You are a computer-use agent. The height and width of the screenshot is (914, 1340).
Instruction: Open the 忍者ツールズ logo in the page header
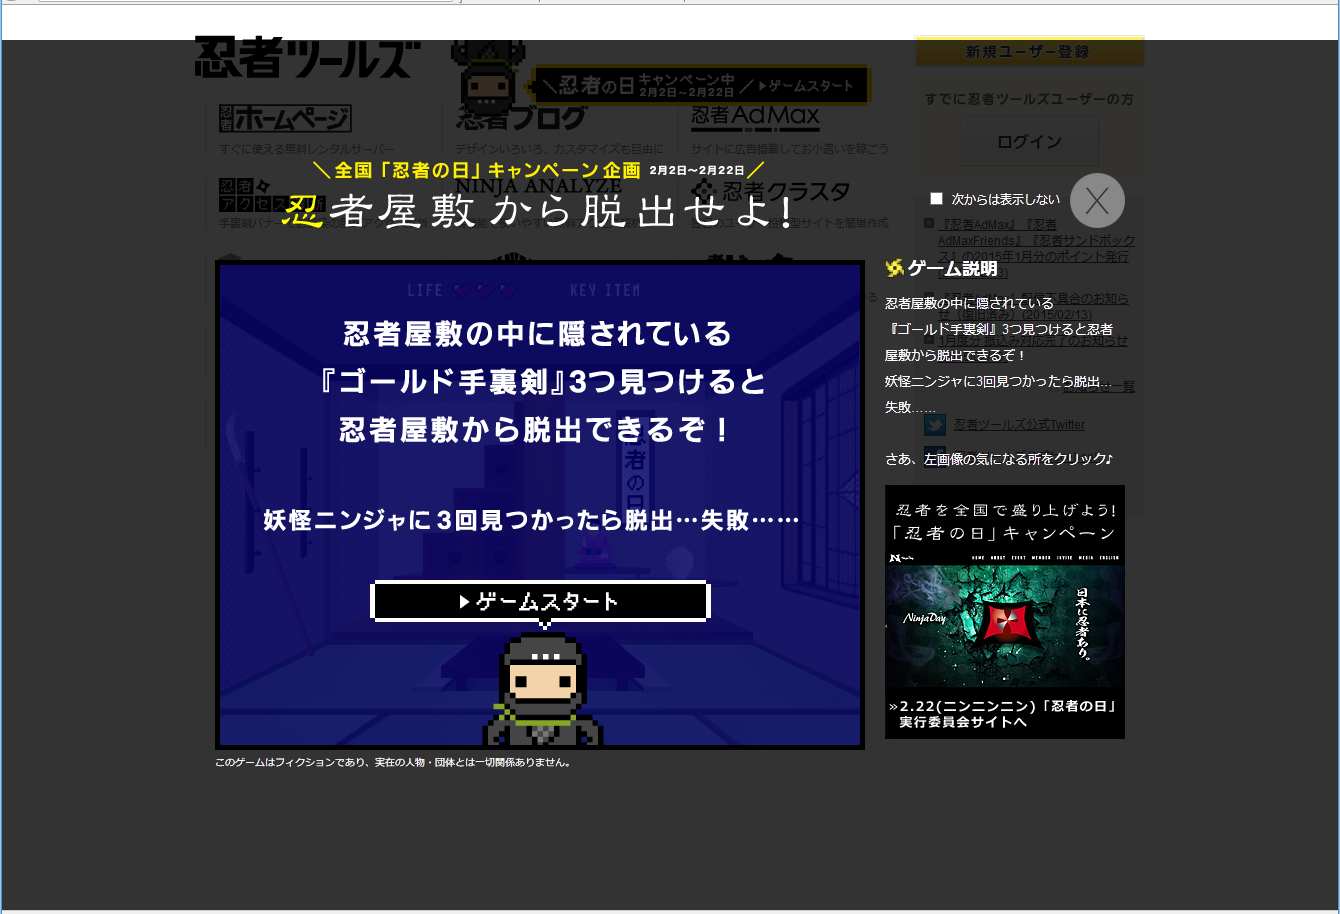click(x=307, y=58)
